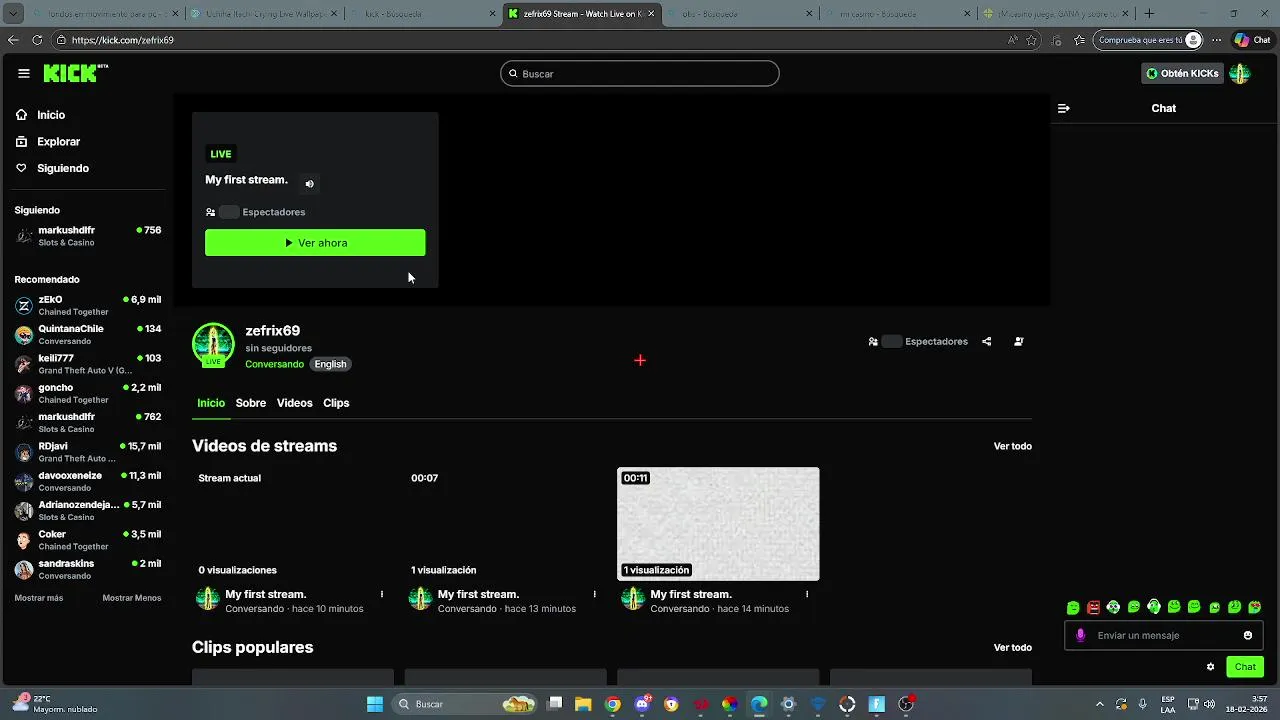This screenshot has width=1280, height=720.
Task: Click Mostrar más in the sidebar
Action: [39, 598]
